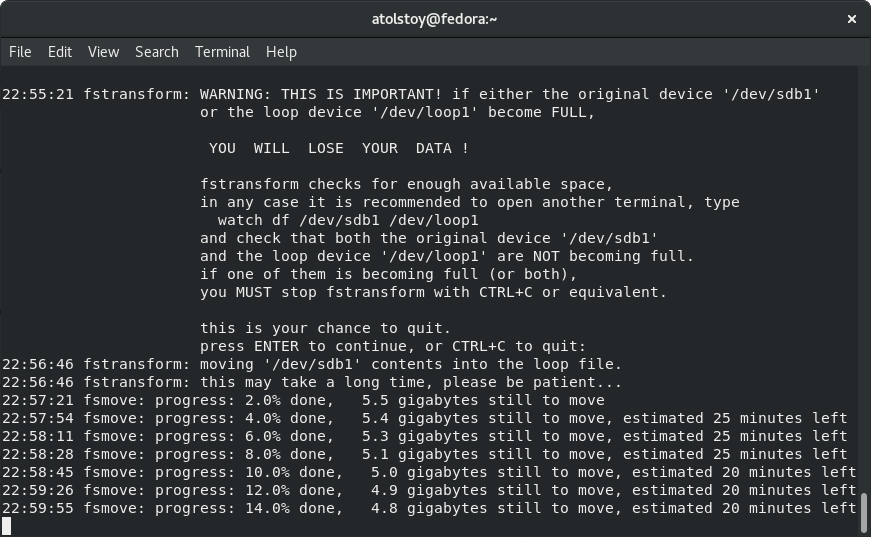The height and width of the screenshot is (537, 871).
Task: Click the 'YOU WILL LOSE YOUR DATA' warning line
Action: pyautogui.click(x=338, y=148)
